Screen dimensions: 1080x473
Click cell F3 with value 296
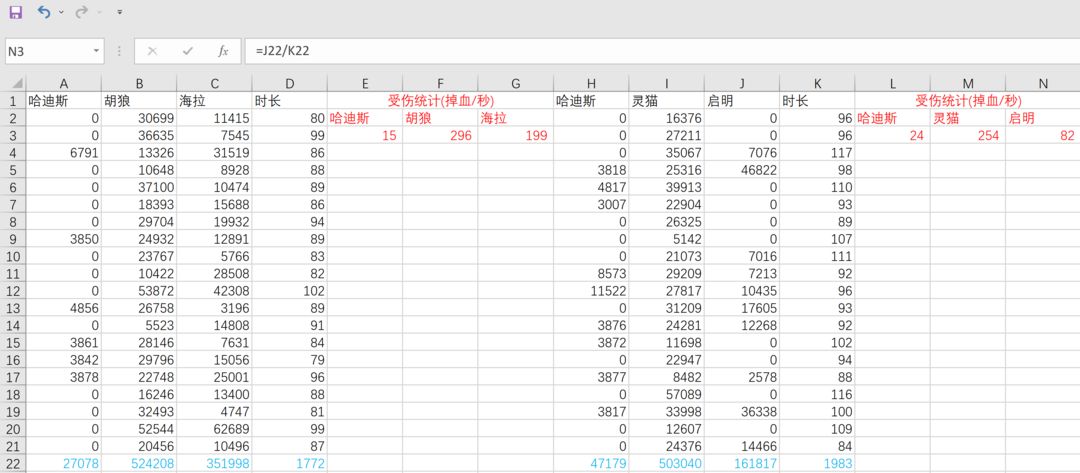pyautogui.click(x=440, y=135)
